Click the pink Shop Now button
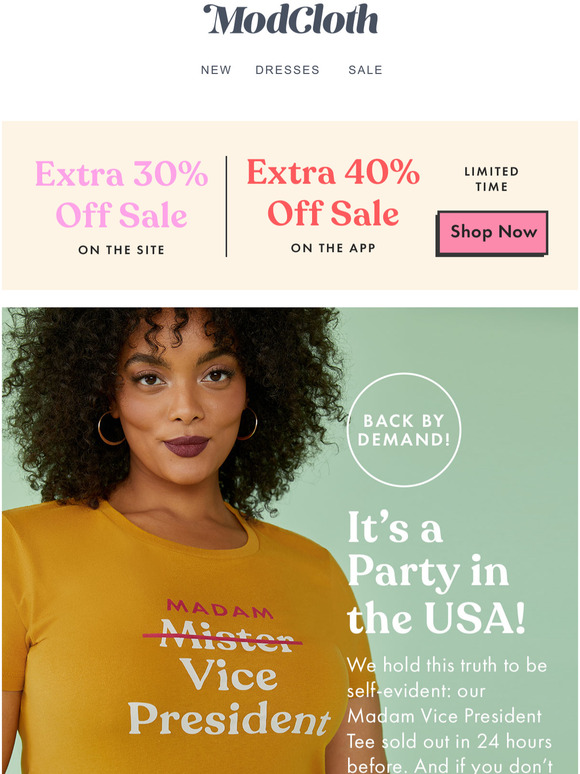Viewport: 580px width, 774px height. [492, 233]
